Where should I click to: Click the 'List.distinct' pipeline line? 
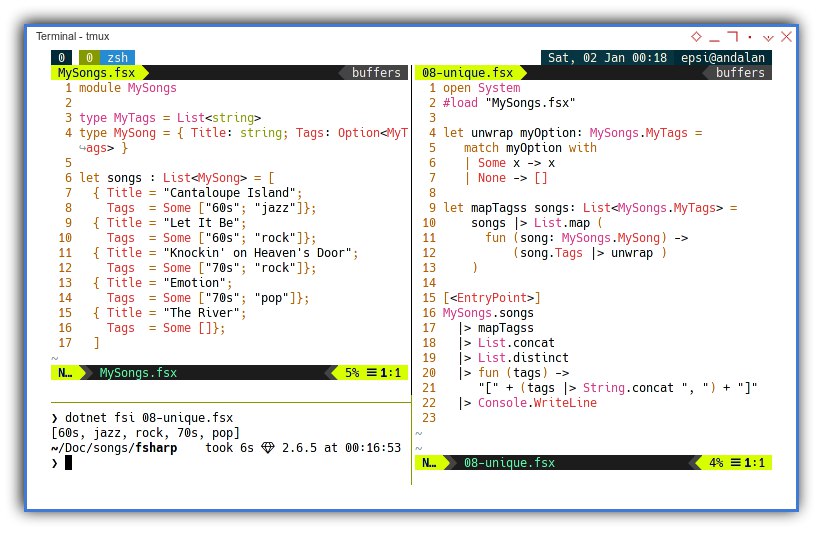pos(513,358)
